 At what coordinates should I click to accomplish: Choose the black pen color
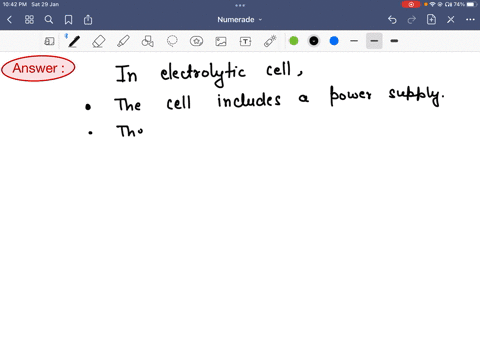coord(314,41)
